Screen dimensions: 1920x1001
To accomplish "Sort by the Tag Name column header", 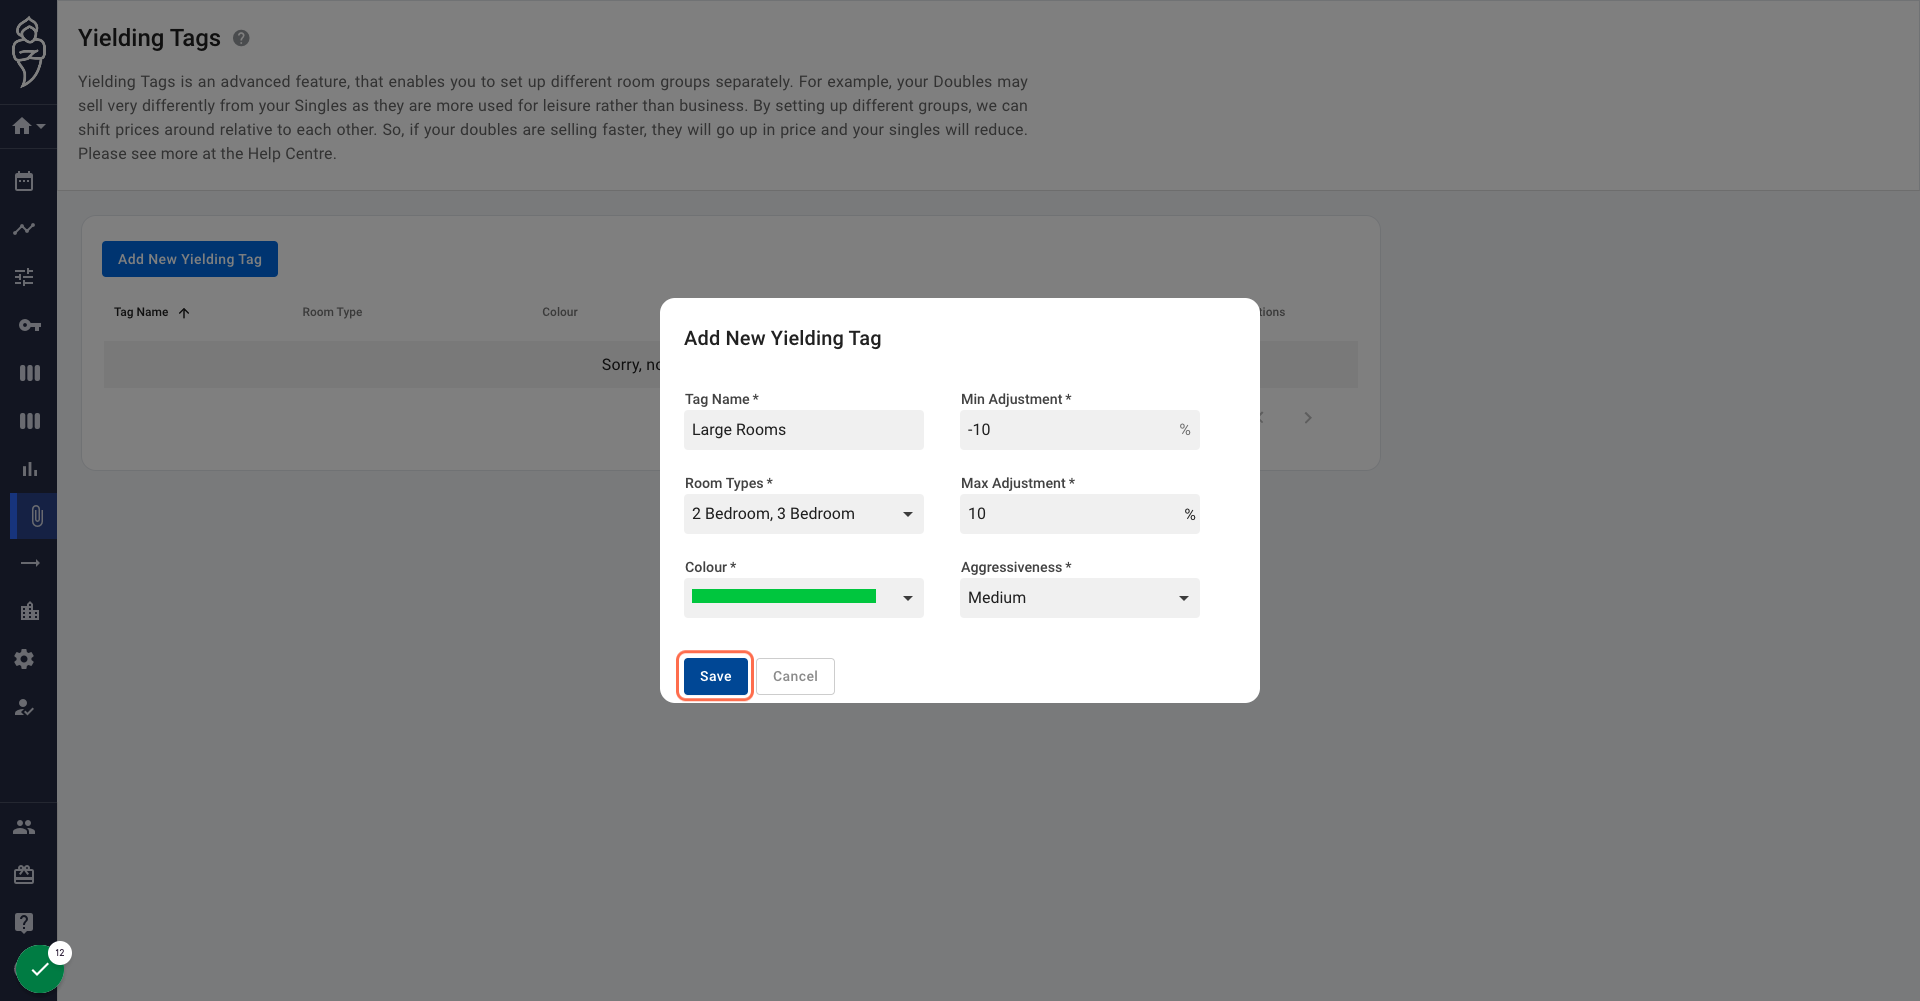I will coord(151,312).
